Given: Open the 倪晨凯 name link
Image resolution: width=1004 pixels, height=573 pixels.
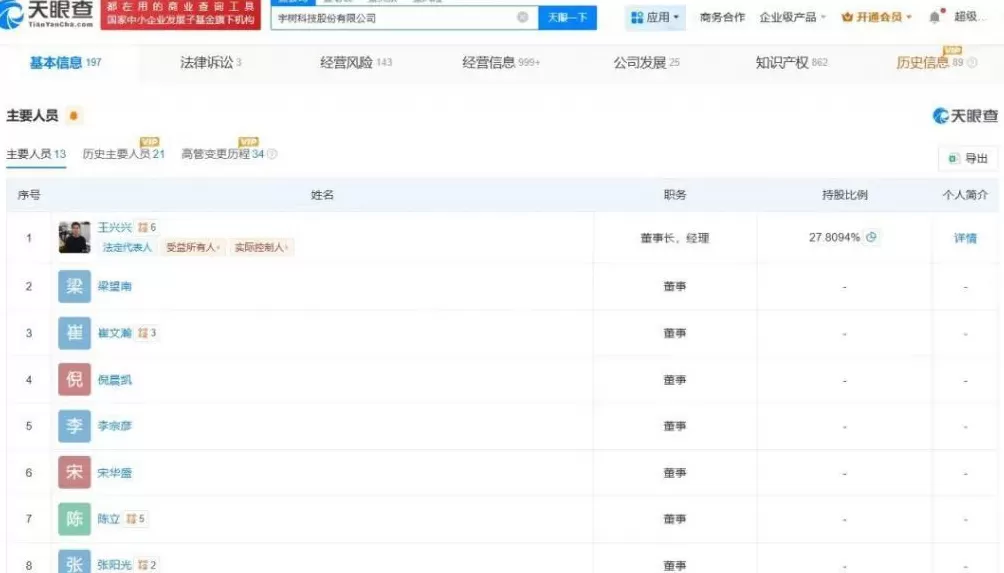Looking at the screenshot, I should click(x=115, y=380).
